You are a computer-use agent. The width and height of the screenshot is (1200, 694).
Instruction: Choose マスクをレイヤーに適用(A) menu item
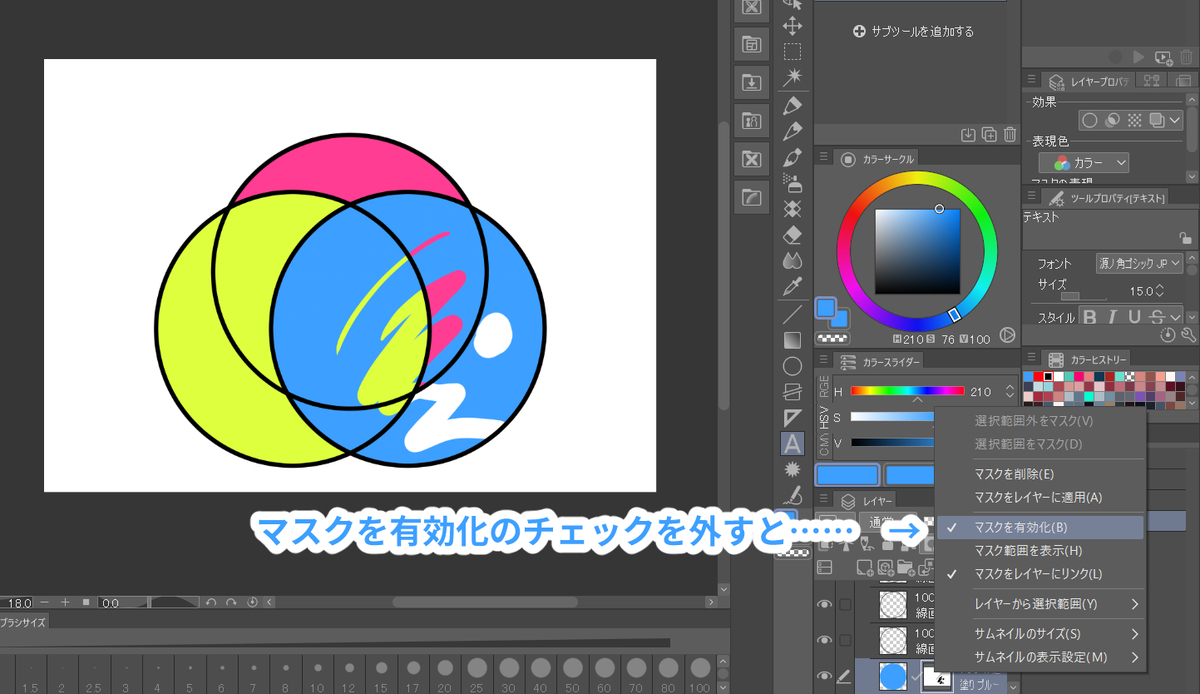pos(1040,497)
